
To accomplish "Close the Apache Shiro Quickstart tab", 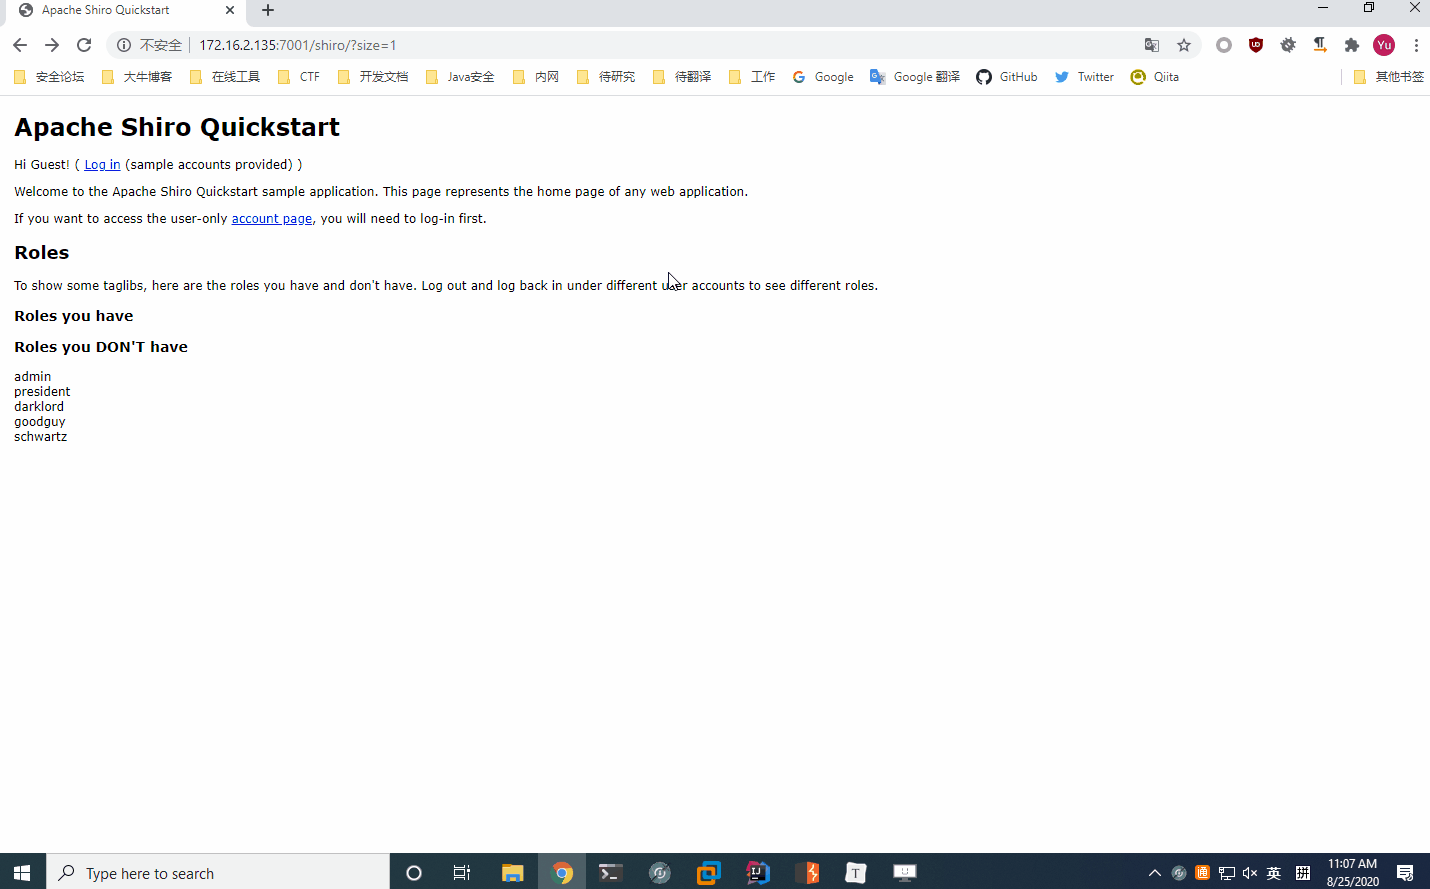I will click(x=230, y=10).
